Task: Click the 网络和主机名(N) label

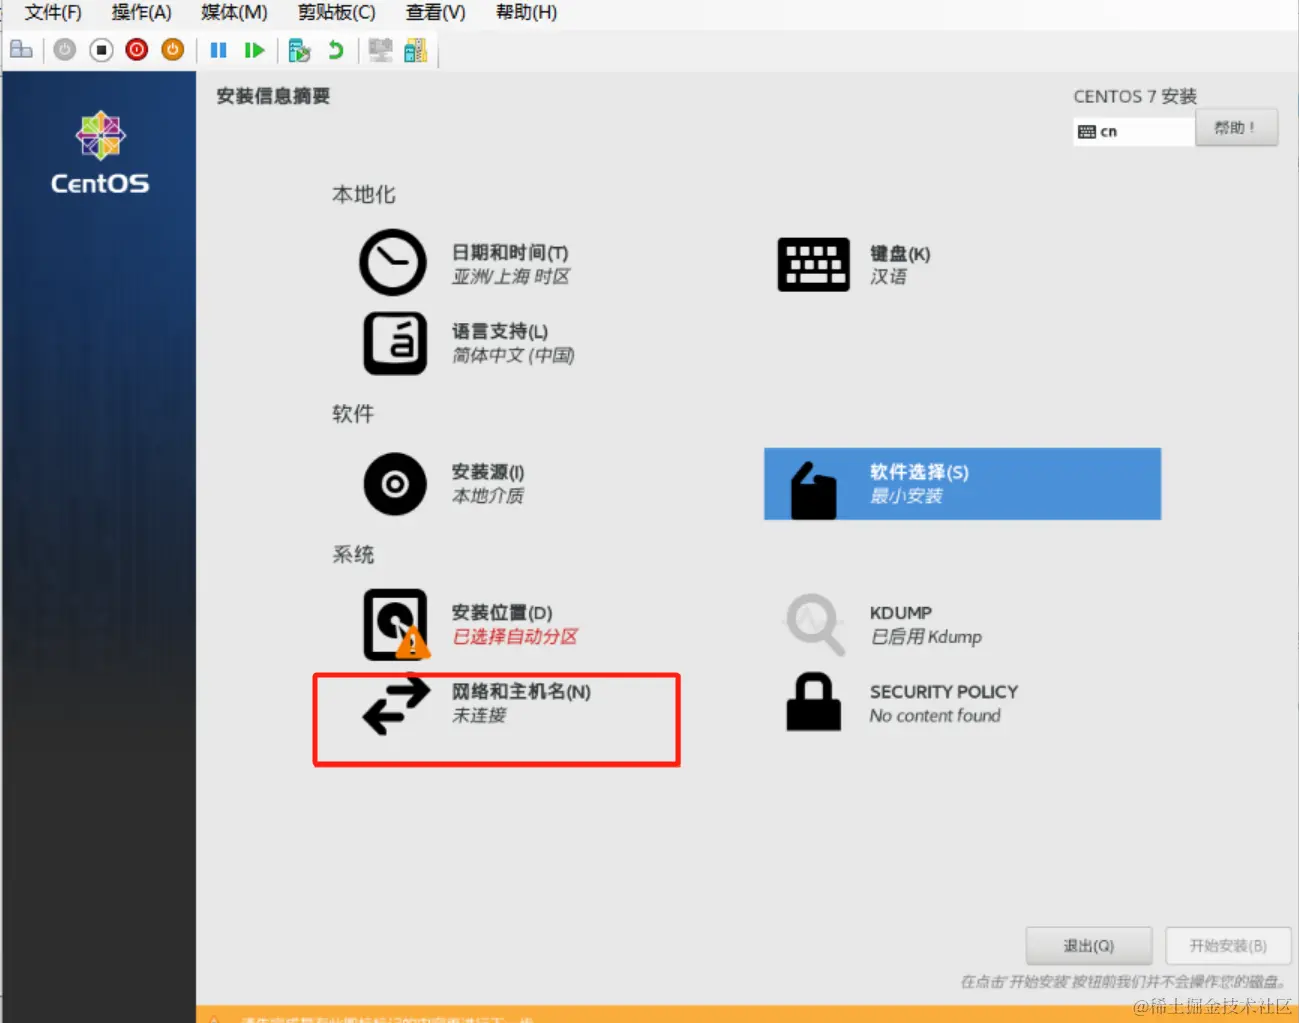Action: click(x=521, y=692)
